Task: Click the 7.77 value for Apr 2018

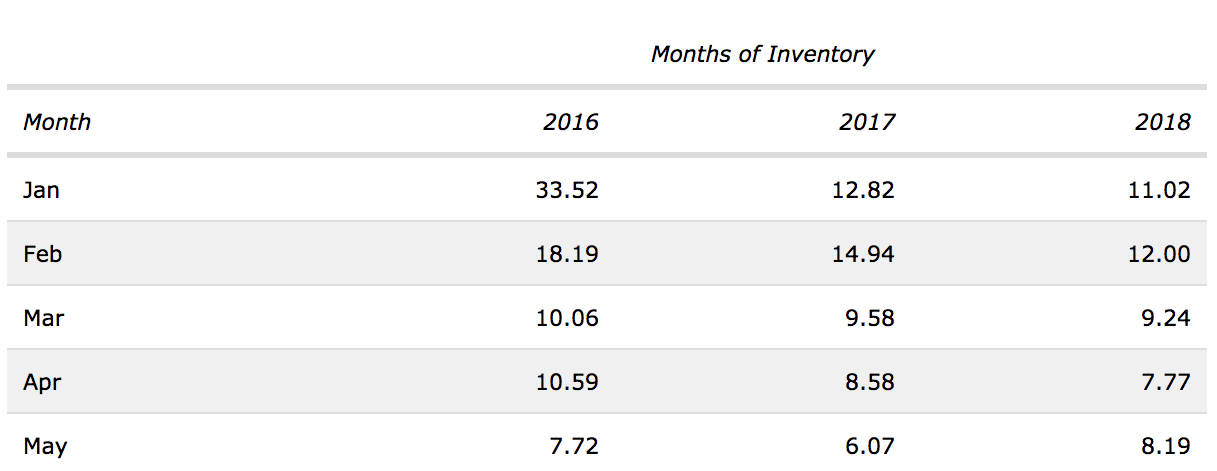Action: point(1165,382)
